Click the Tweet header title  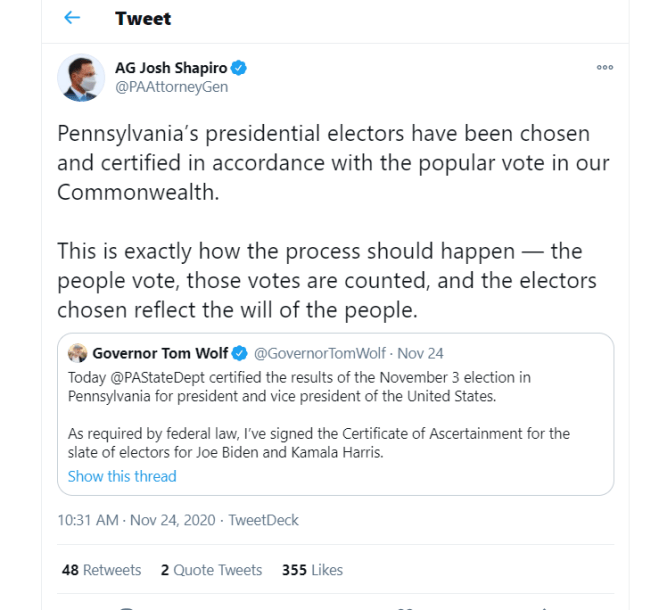click(143, 19)
